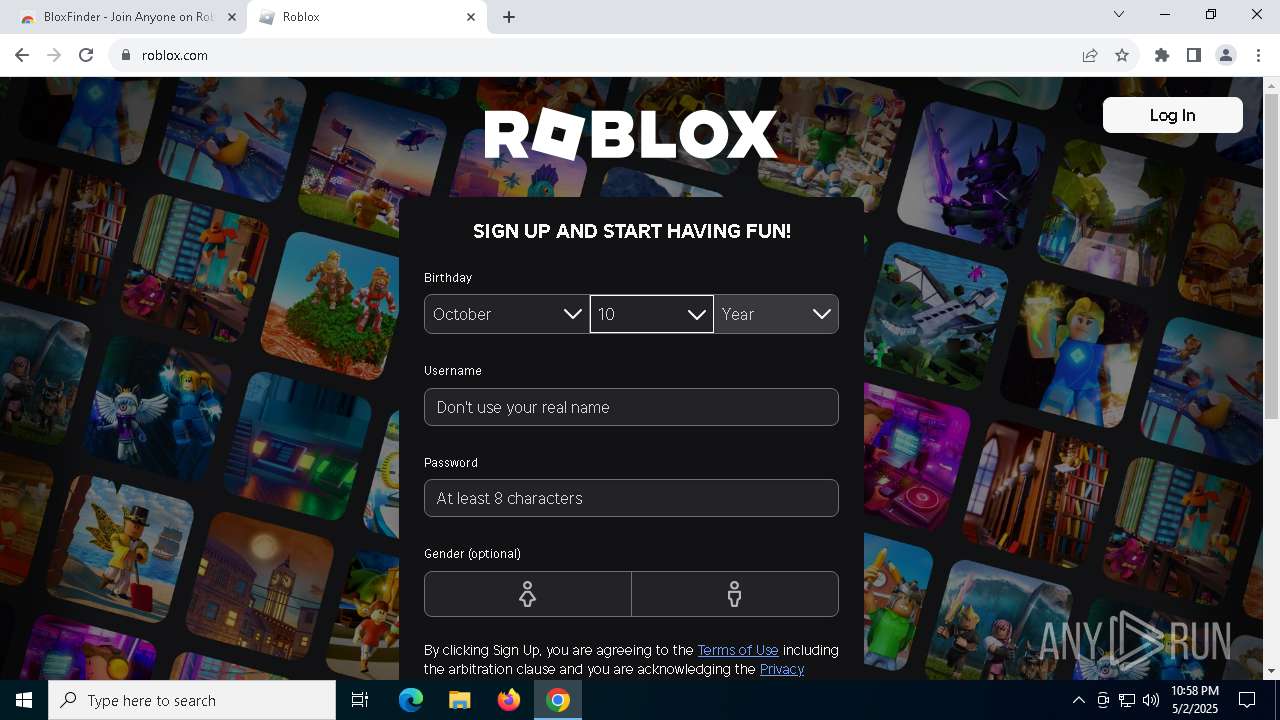Viewport: 1280px width, 720px height.
Task: Show hidden system tray icons
Action: pyautogui.click(x=1078, y=700)
